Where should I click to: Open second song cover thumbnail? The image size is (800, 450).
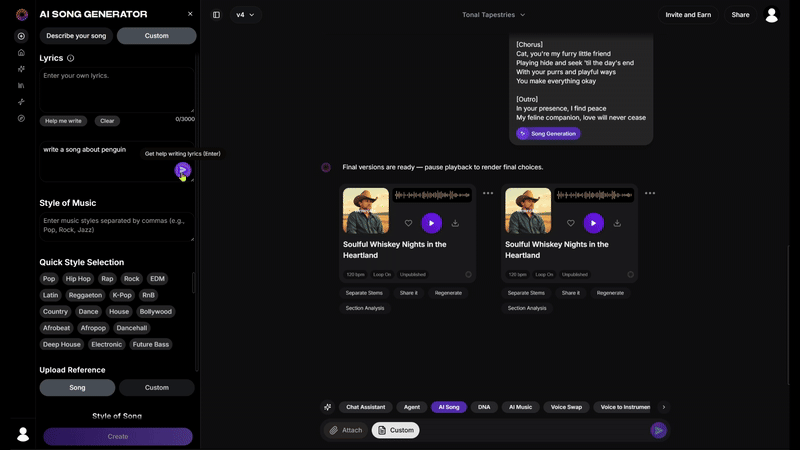528,211
